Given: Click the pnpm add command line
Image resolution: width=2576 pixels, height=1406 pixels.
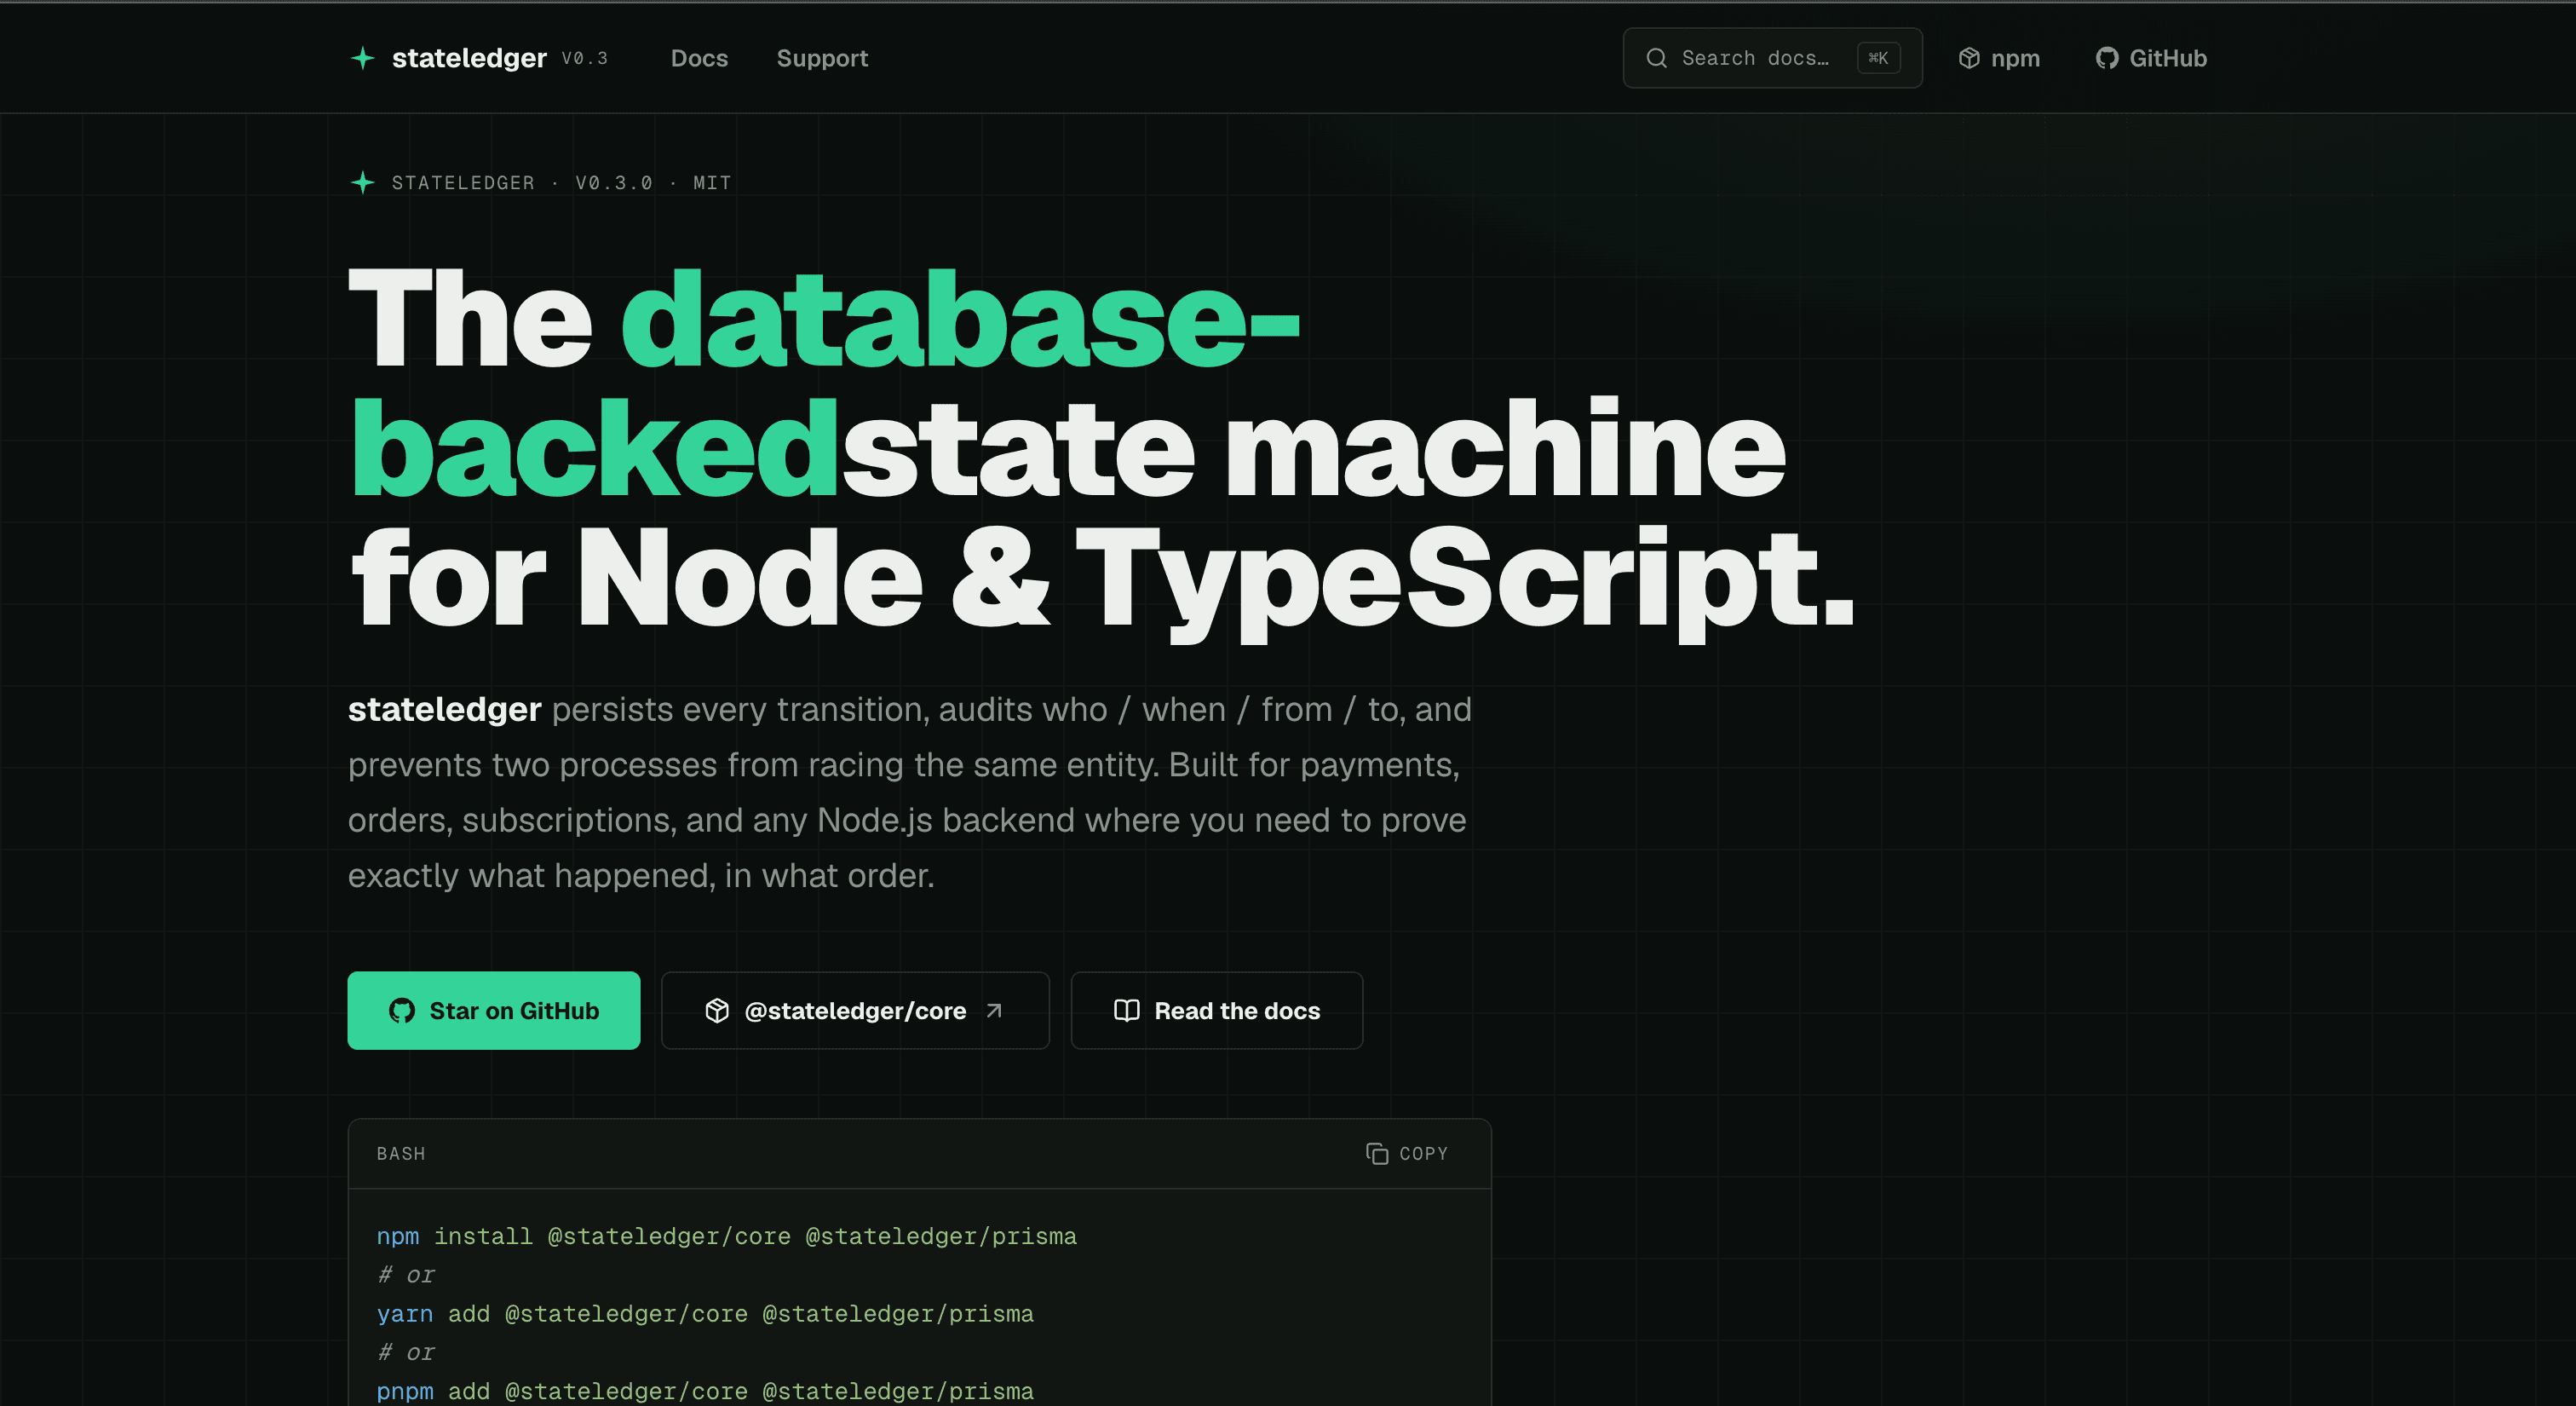Looking at the screenshot, I should point(705,1391).
